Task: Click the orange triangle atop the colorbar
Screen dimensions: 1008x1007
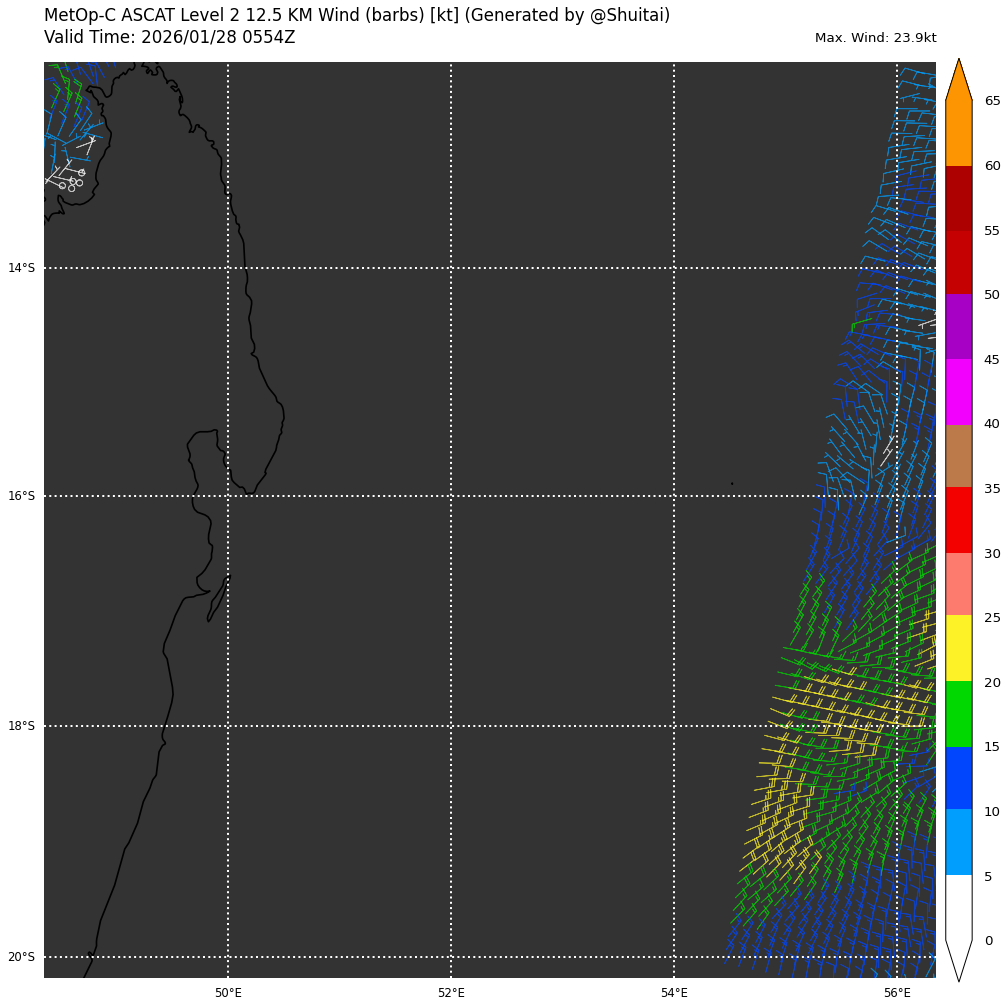Action: 958,84
